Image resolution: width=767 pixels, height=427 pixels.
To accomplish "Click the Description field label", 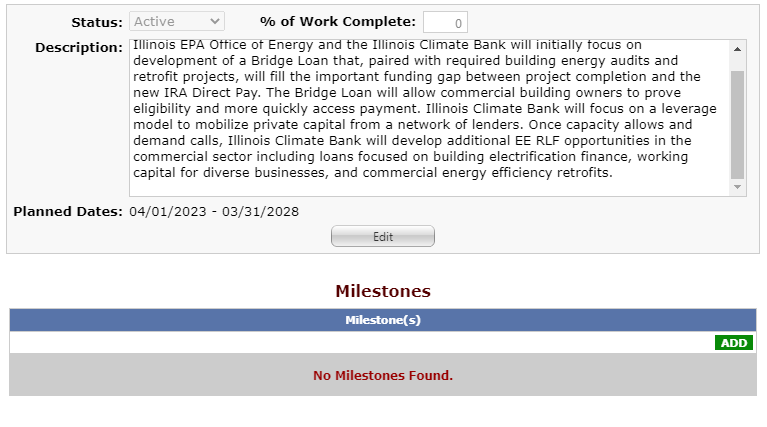I will 78,48.
